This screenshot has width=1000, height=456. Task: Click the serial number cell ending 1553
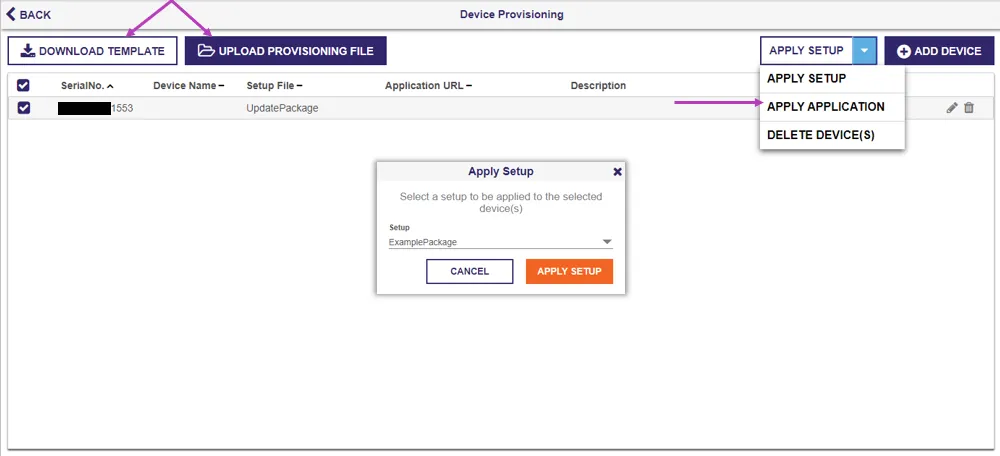point(95,108)
